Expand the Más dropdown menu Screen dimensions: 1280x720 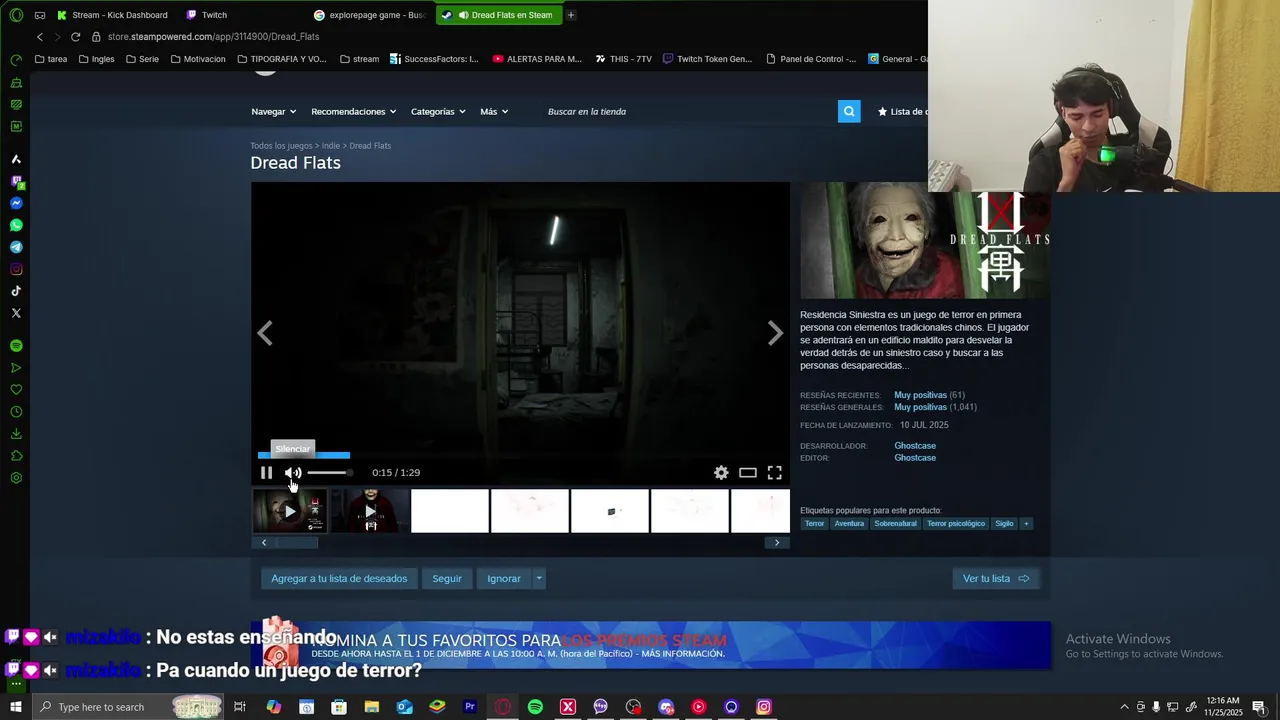click(x=494, y=111)
